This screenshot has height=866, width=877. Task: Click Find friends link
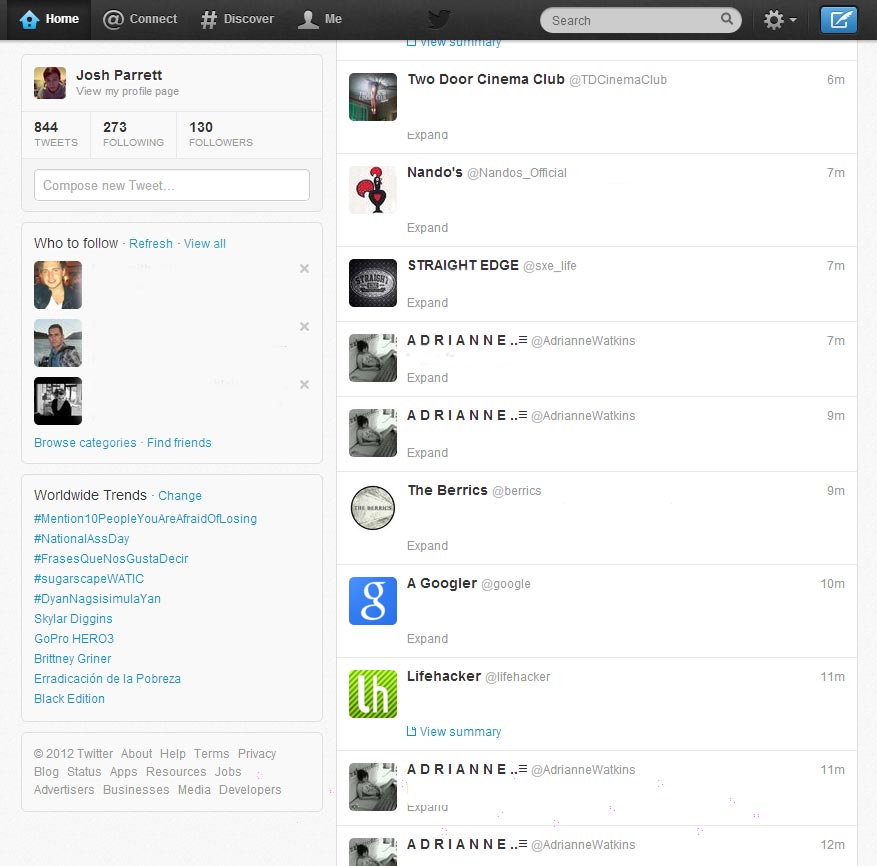click(x=179, y=443)
